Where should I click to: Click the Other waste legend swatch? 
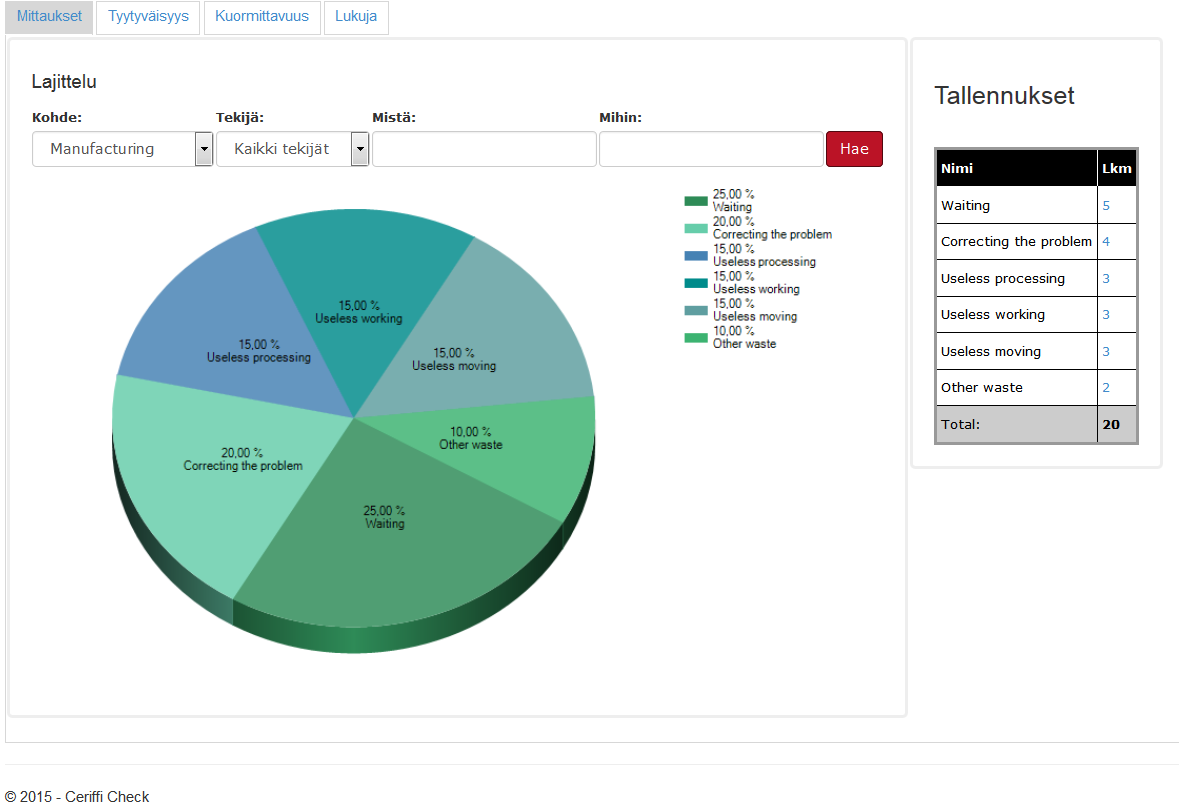click(696, 337)
